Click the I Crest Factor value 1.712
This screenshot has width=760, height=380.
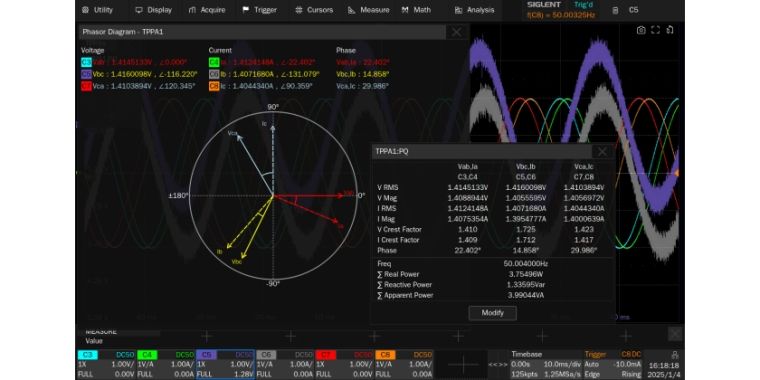point(526,240)
